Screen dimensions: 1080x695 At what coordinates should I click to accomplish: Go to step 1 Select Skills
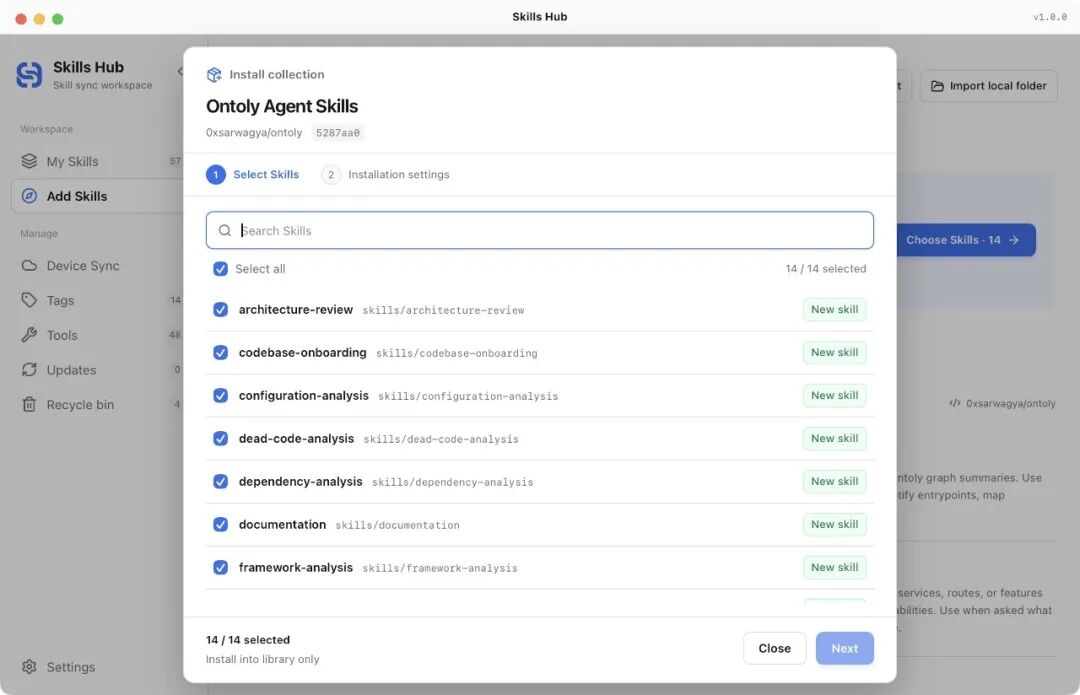click(x=253, y=174)
